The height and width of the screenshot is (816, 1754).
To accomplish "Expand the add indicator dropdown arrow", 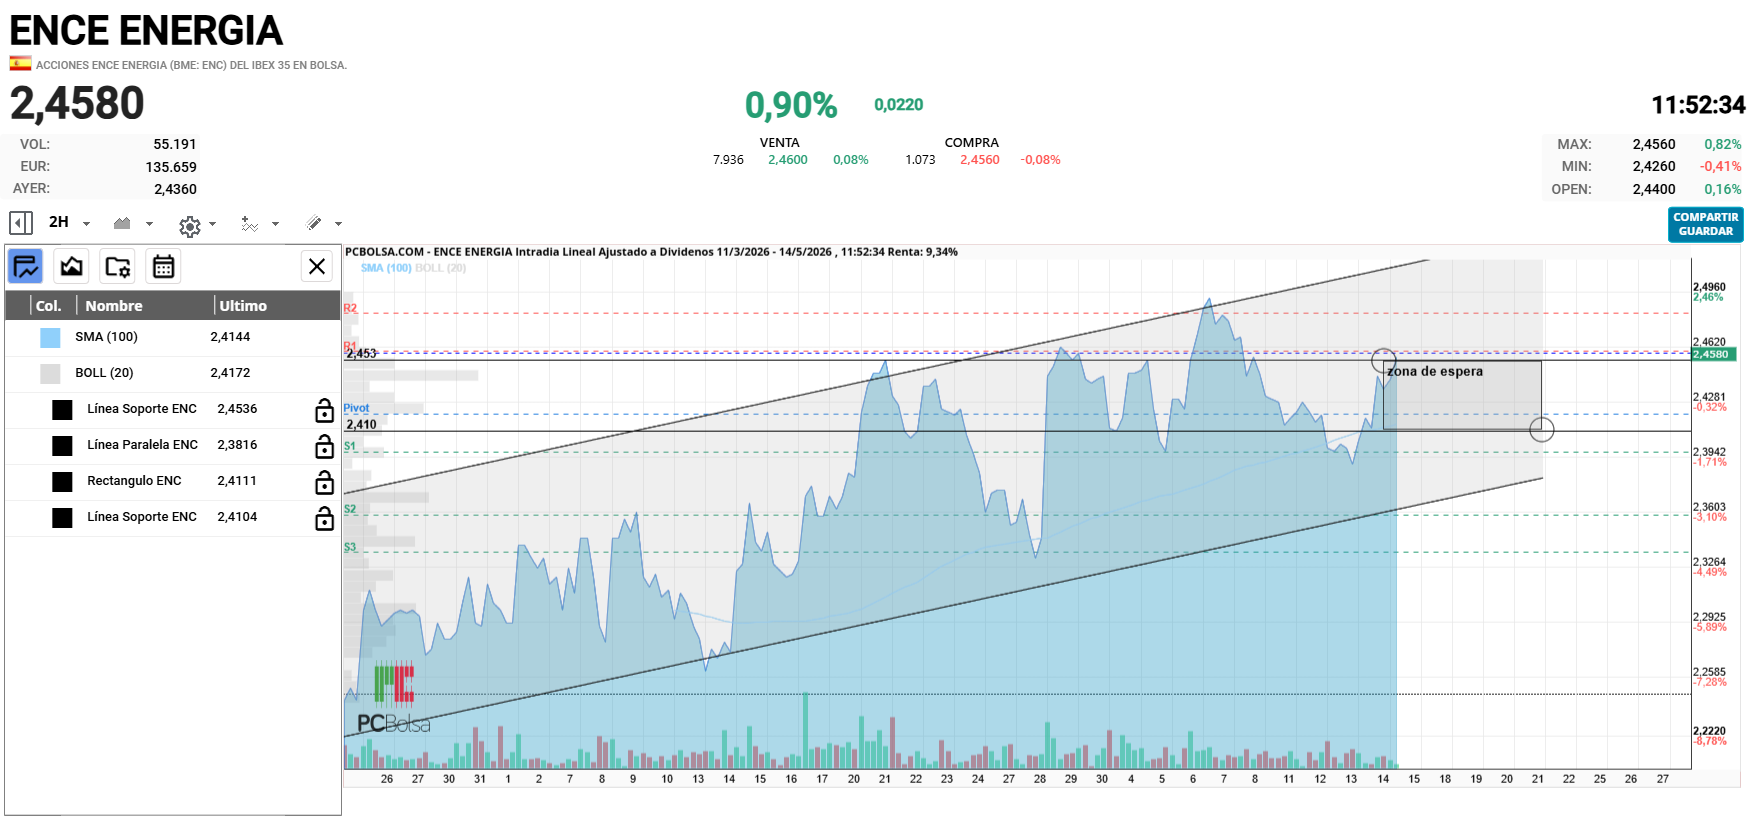I will (275, 224).
